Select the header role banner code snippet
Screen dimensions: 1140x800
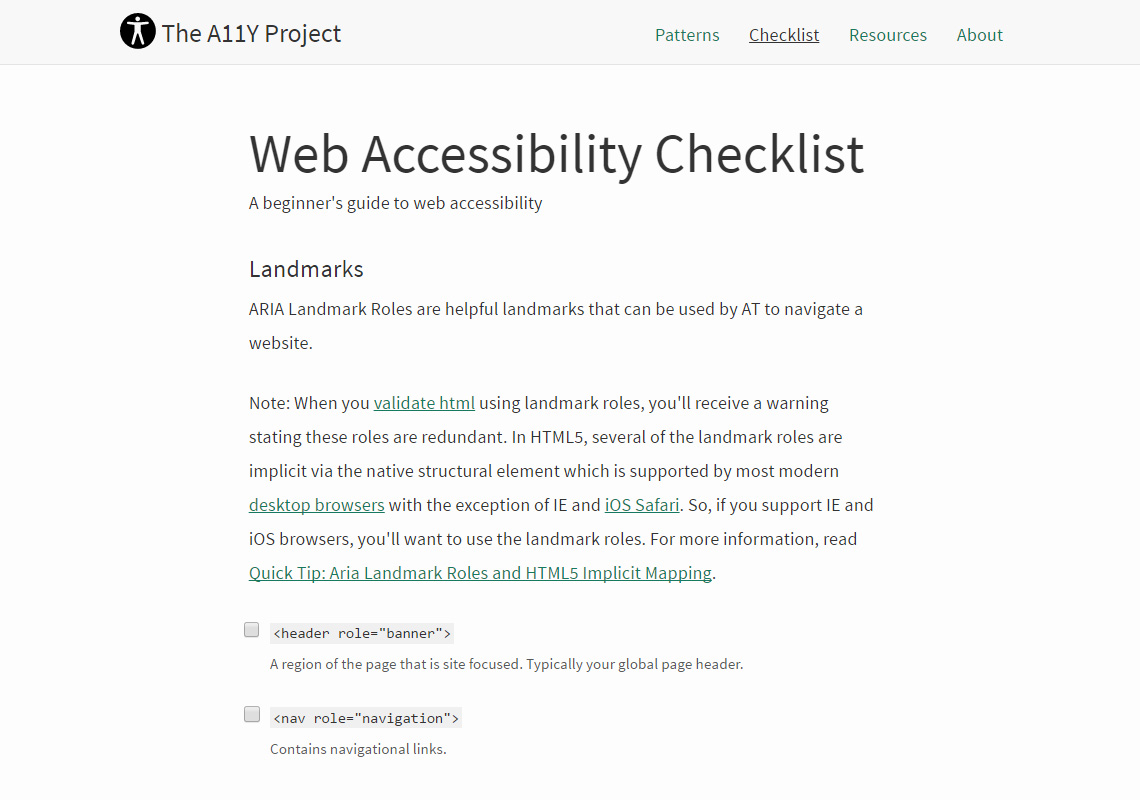tap(361, 632)
